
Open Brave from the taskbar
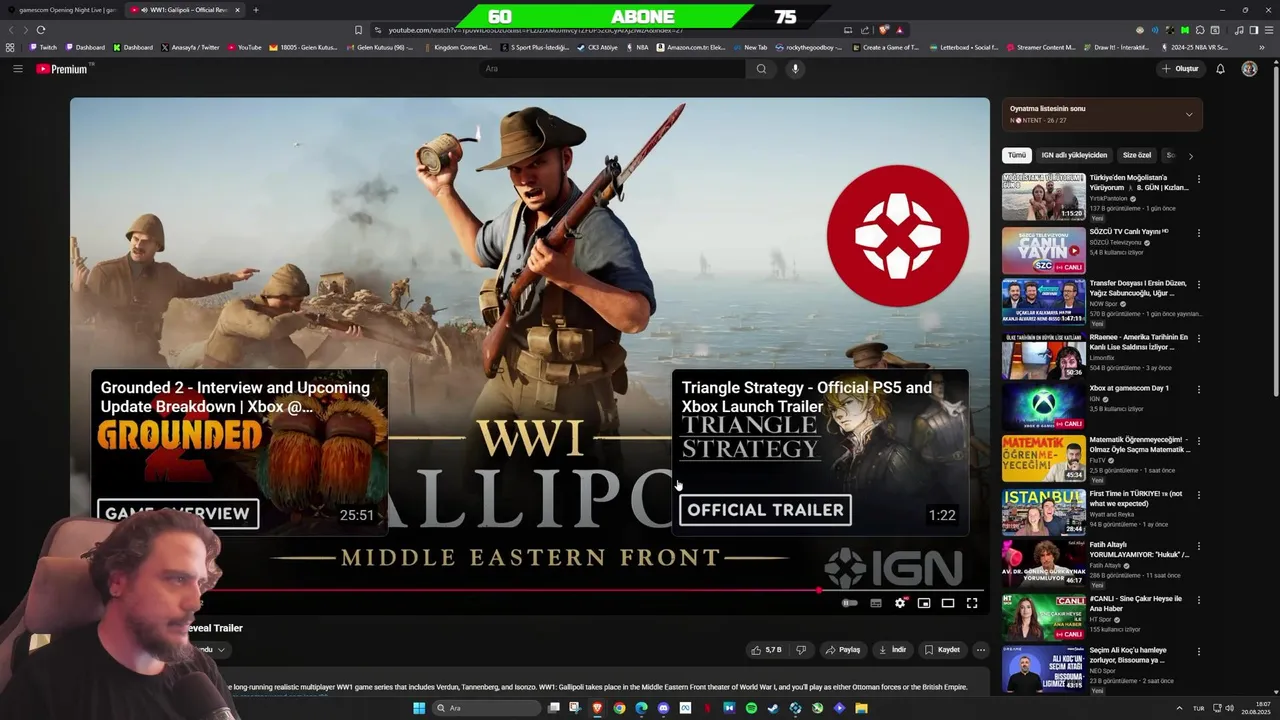coord(598,708)
